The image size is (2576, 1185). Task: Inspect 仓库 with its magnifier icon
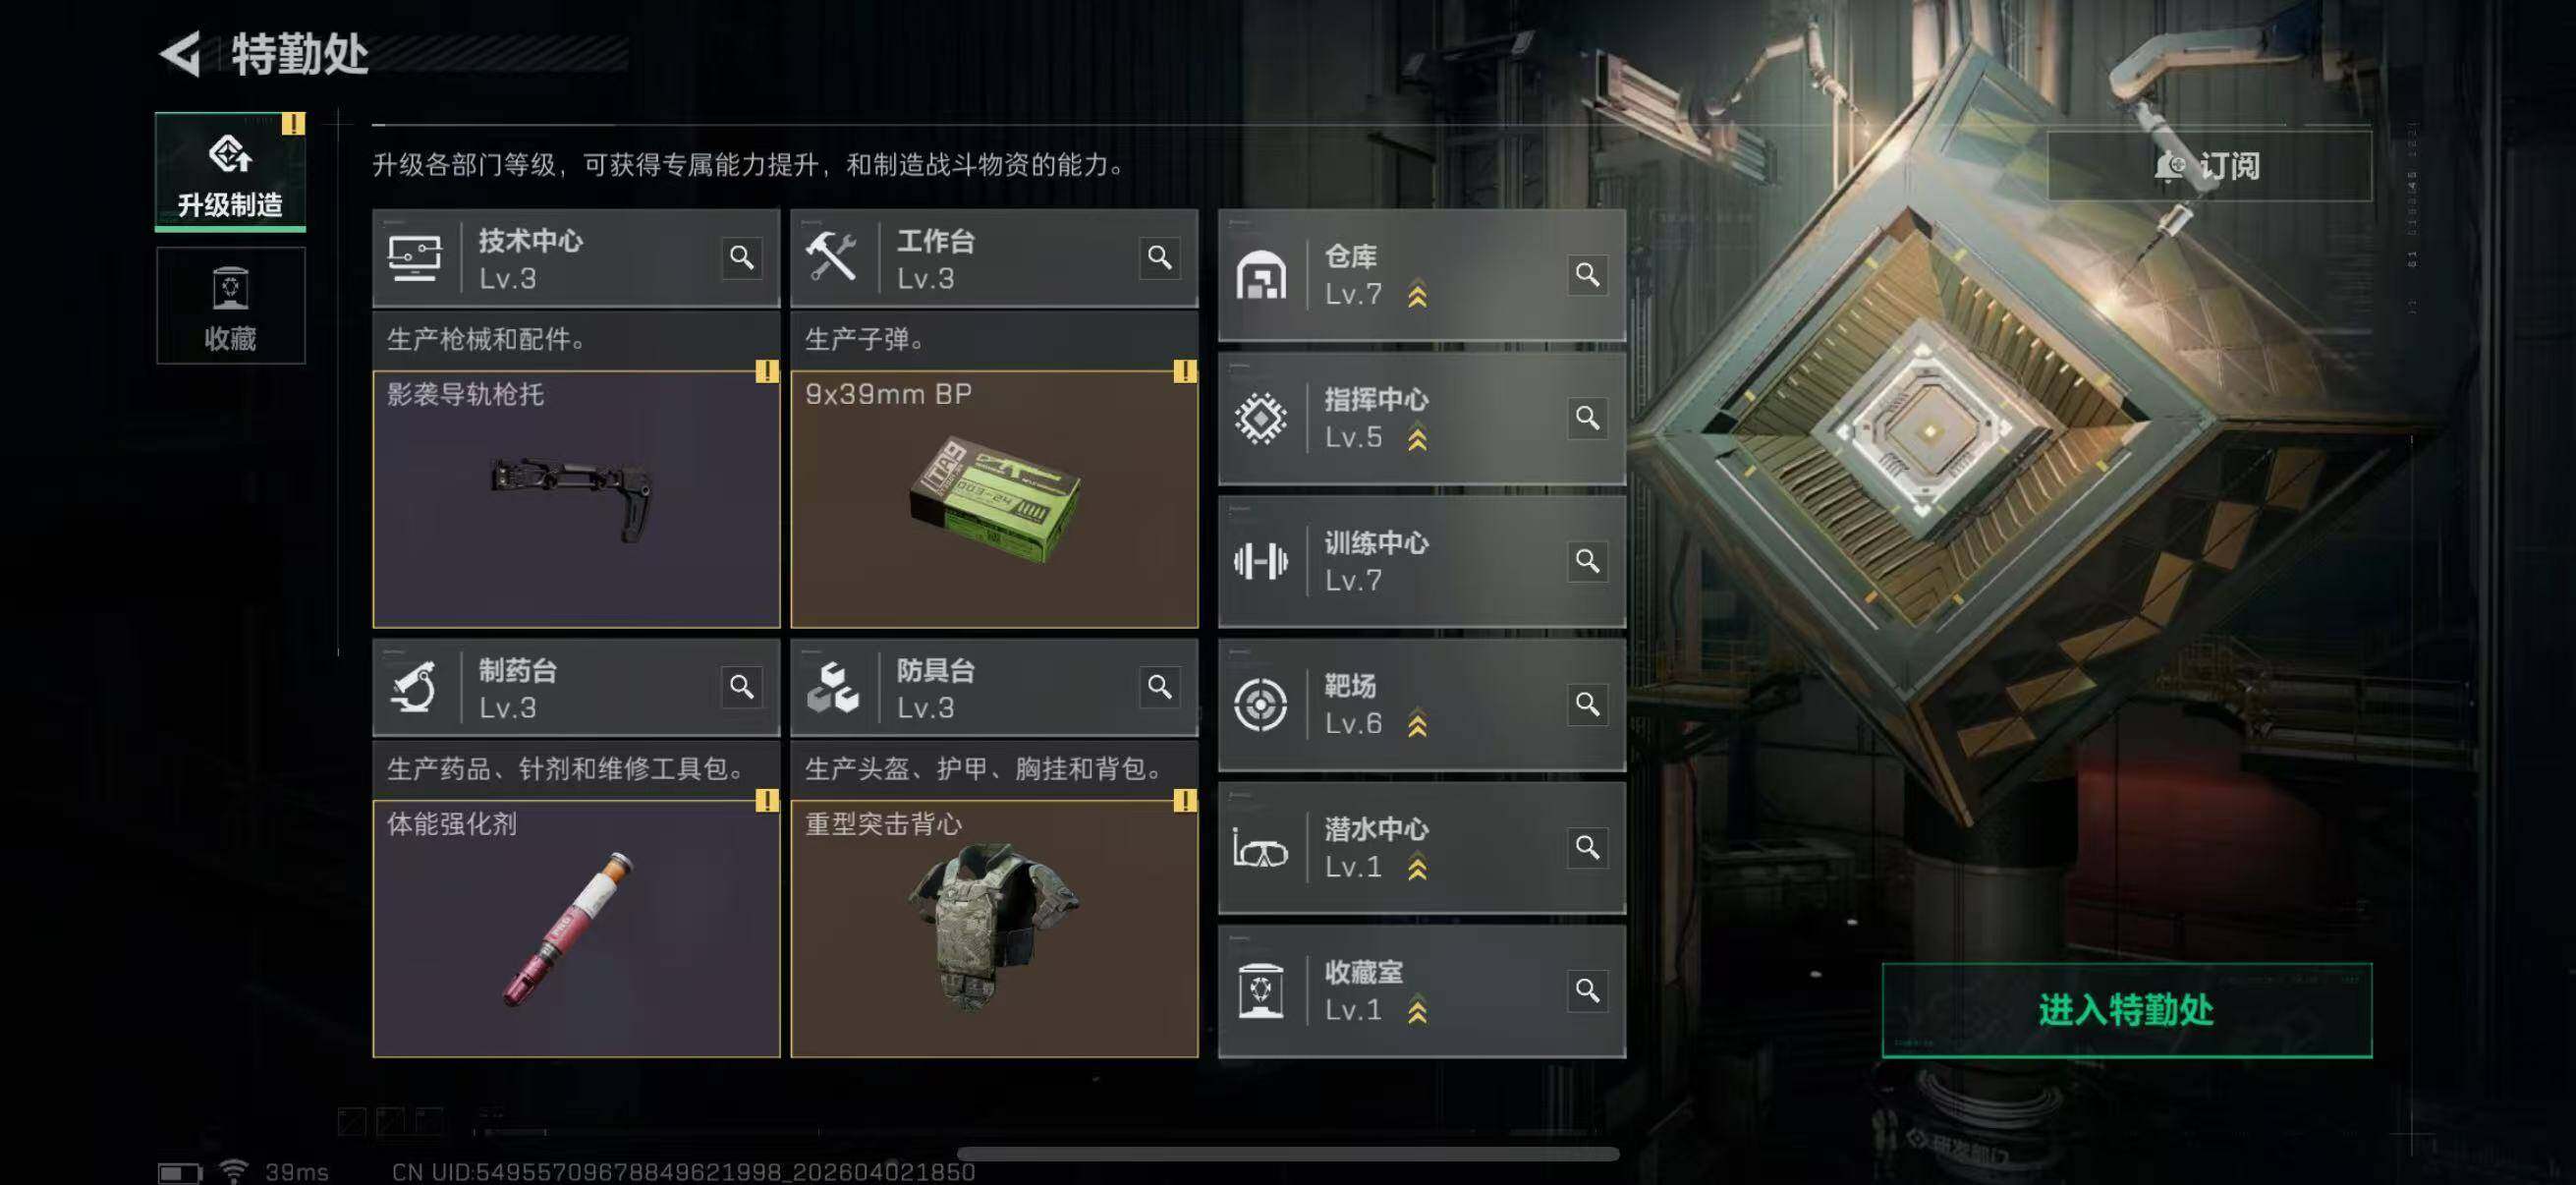[1587, 274]
